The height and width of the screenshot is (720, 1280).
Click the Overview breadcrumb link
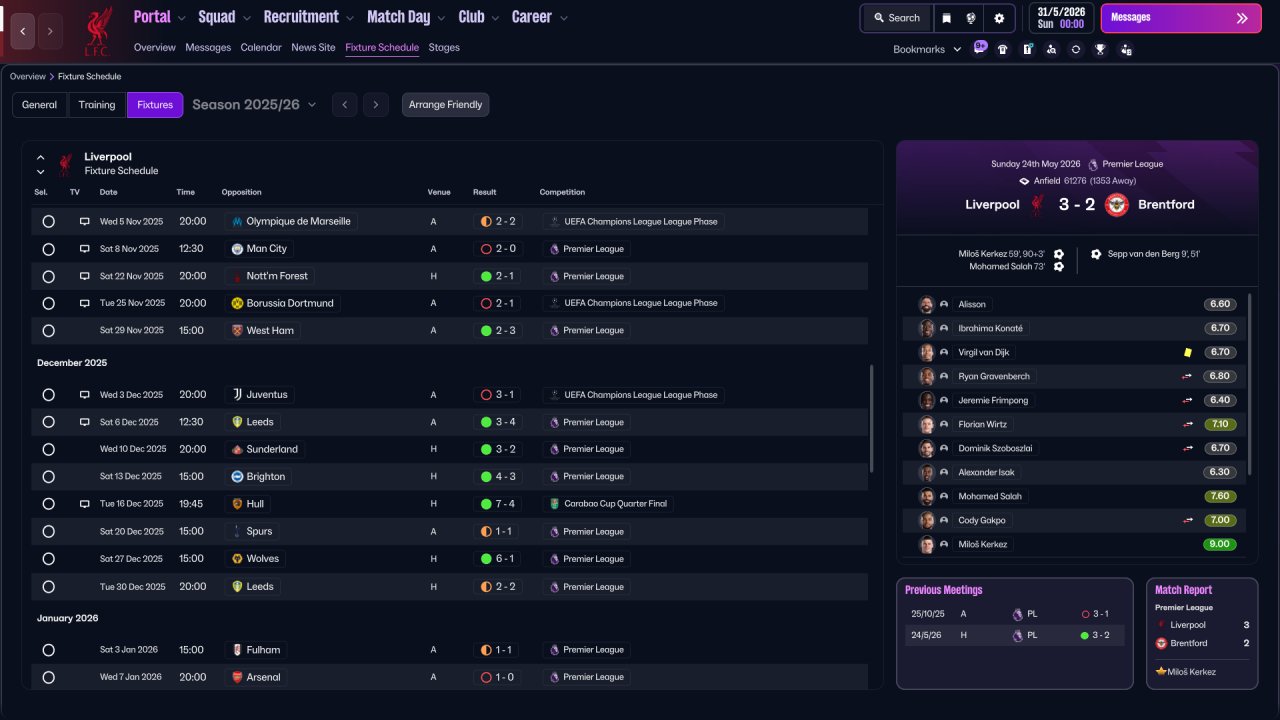pos(28,76)
